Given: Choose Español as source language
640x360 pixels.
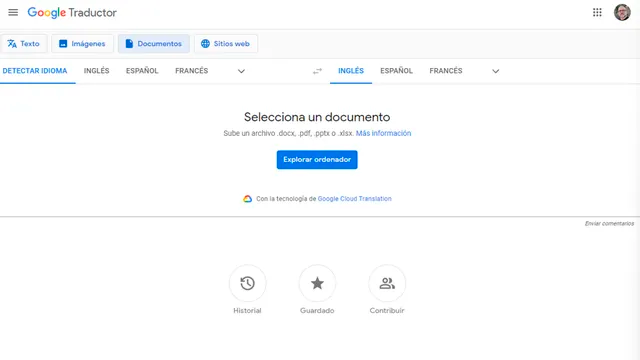Looking at the screenshot, I should [142, 71].
